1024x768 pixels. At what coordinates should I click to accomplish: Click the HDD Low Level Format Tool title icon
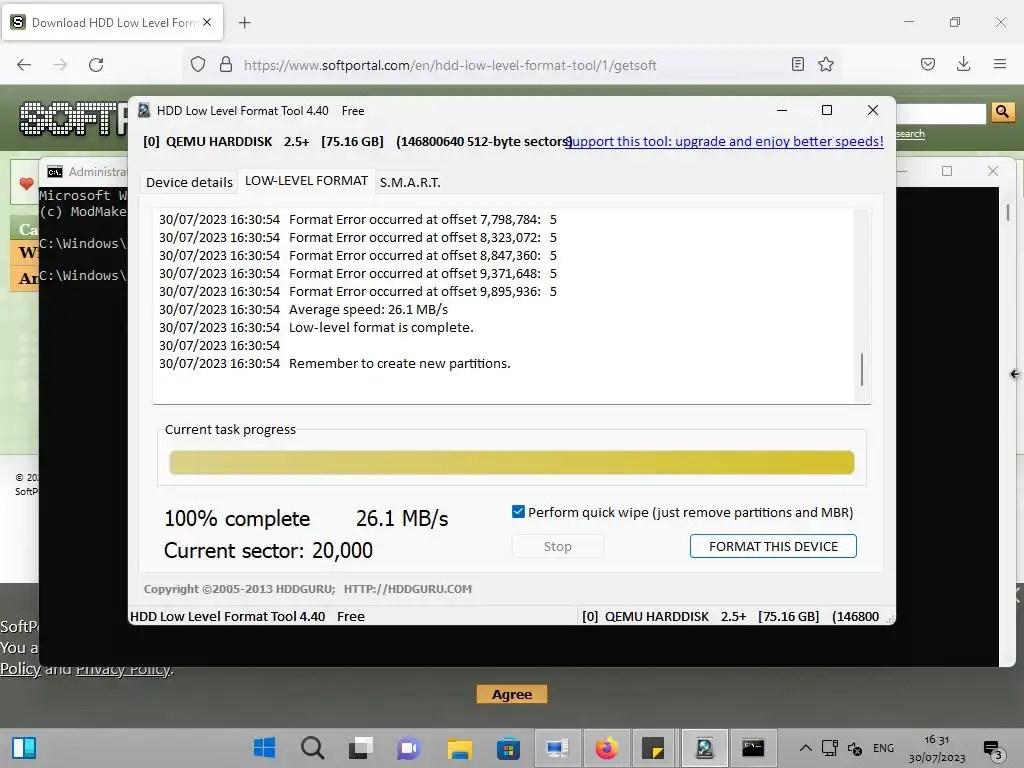(144, 110)
